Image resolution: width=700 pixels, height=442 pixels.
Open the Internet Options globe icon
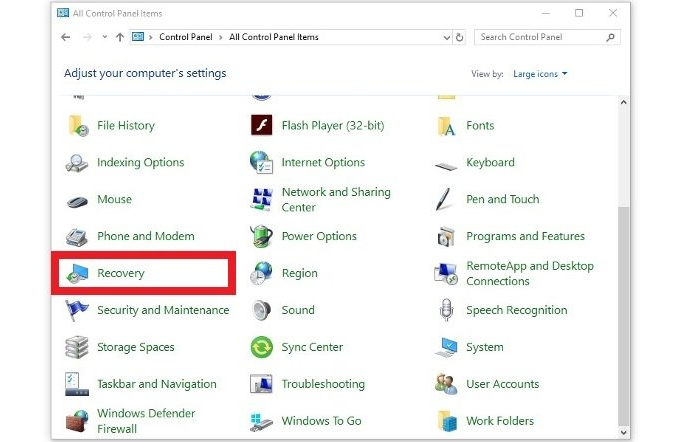262,163
